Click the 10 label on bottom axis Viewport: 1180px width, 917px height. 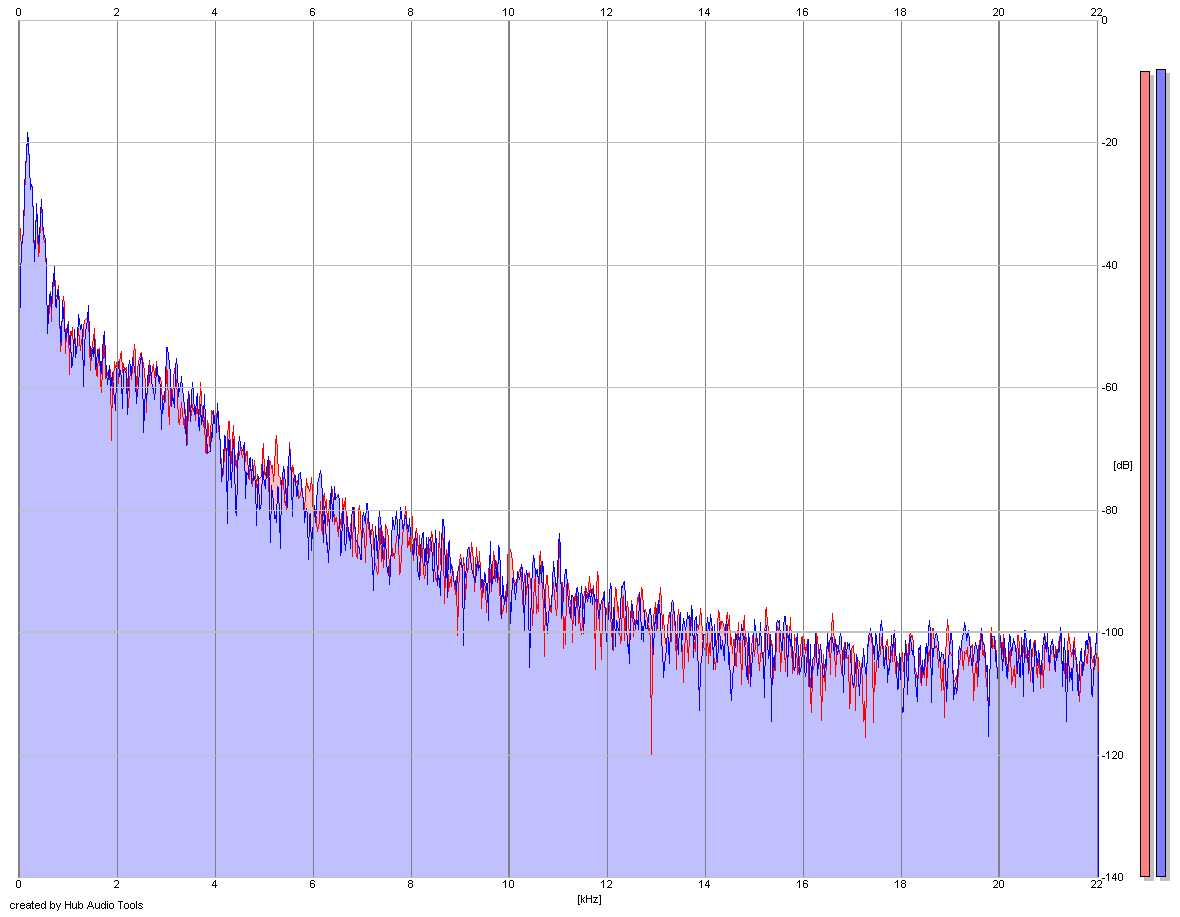(x=509, y=885)
